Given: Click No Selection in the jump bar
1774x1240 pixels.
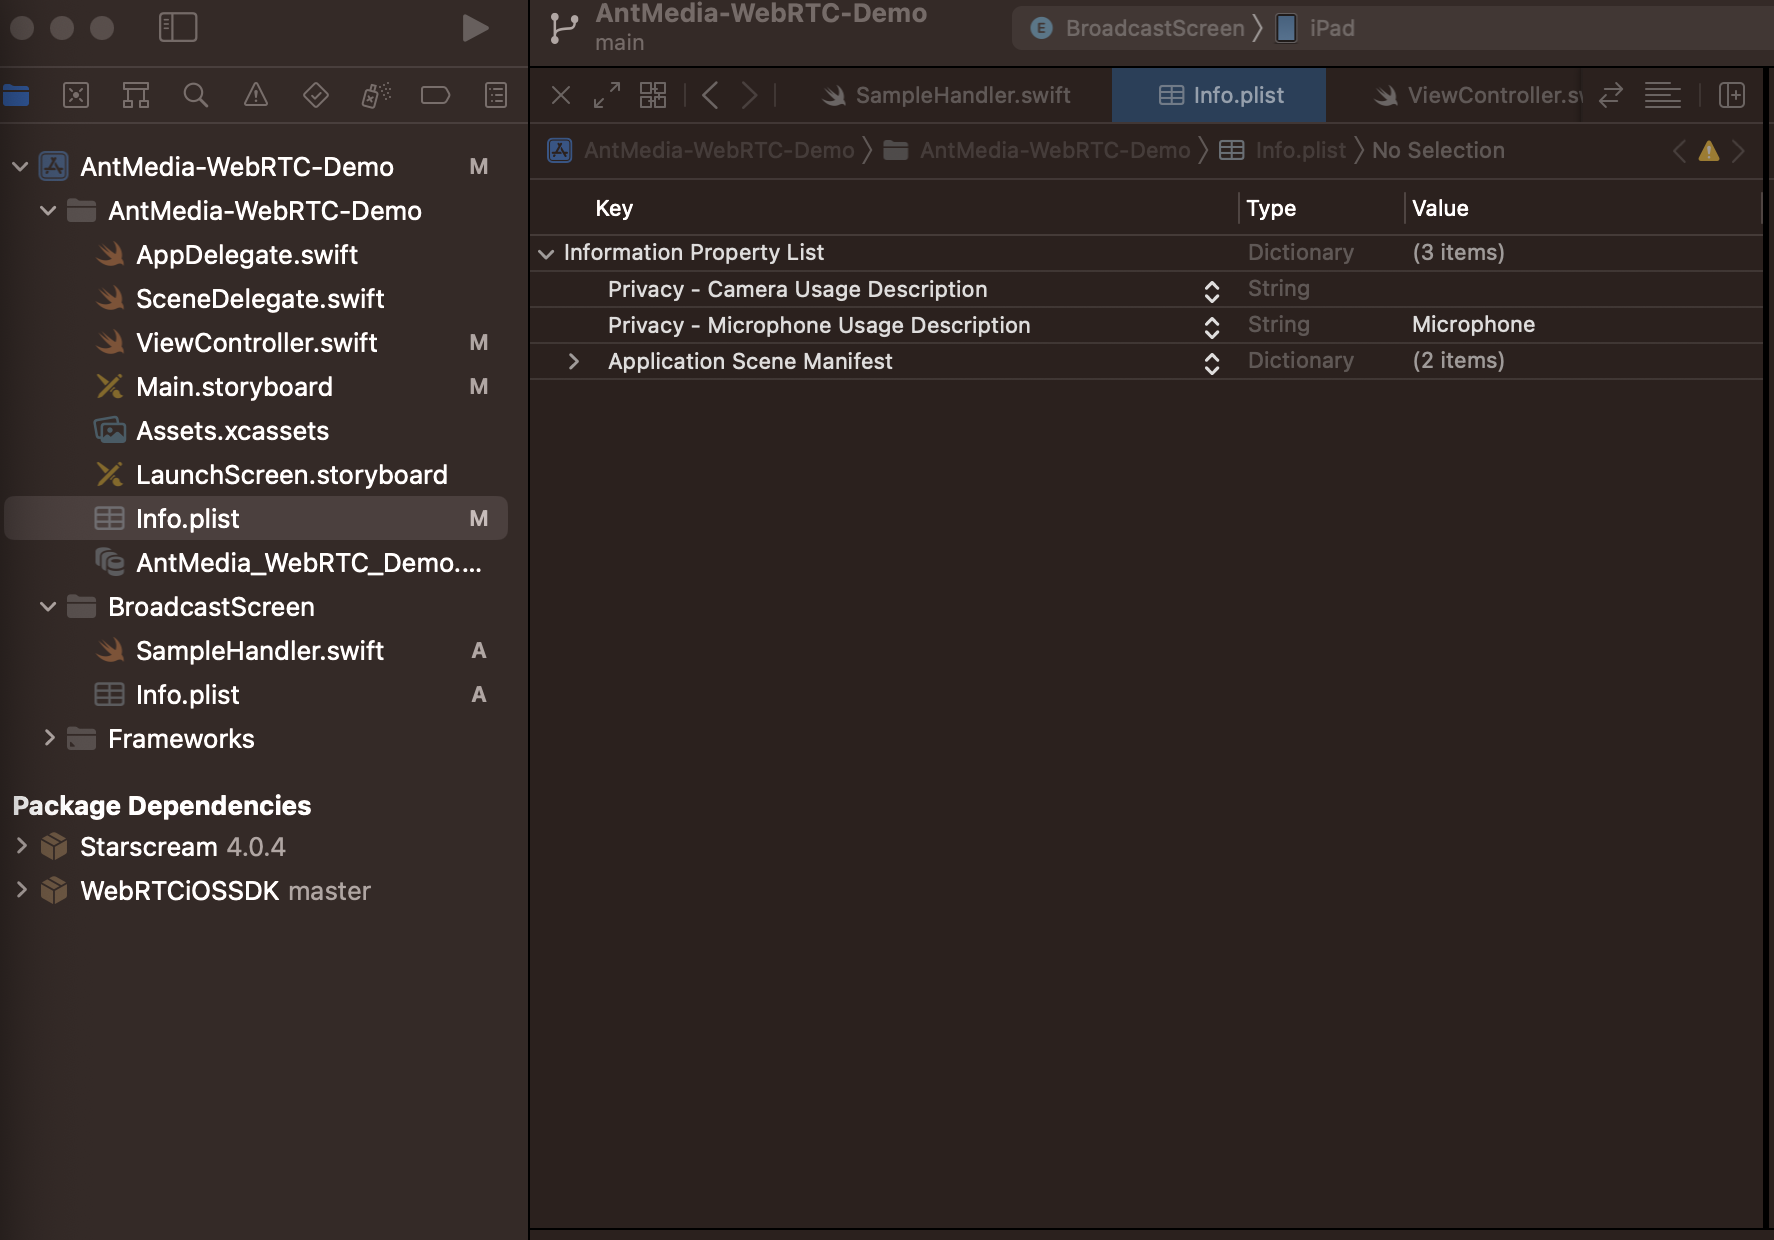Looking at the screenshot, I should tap(1438, 150).
